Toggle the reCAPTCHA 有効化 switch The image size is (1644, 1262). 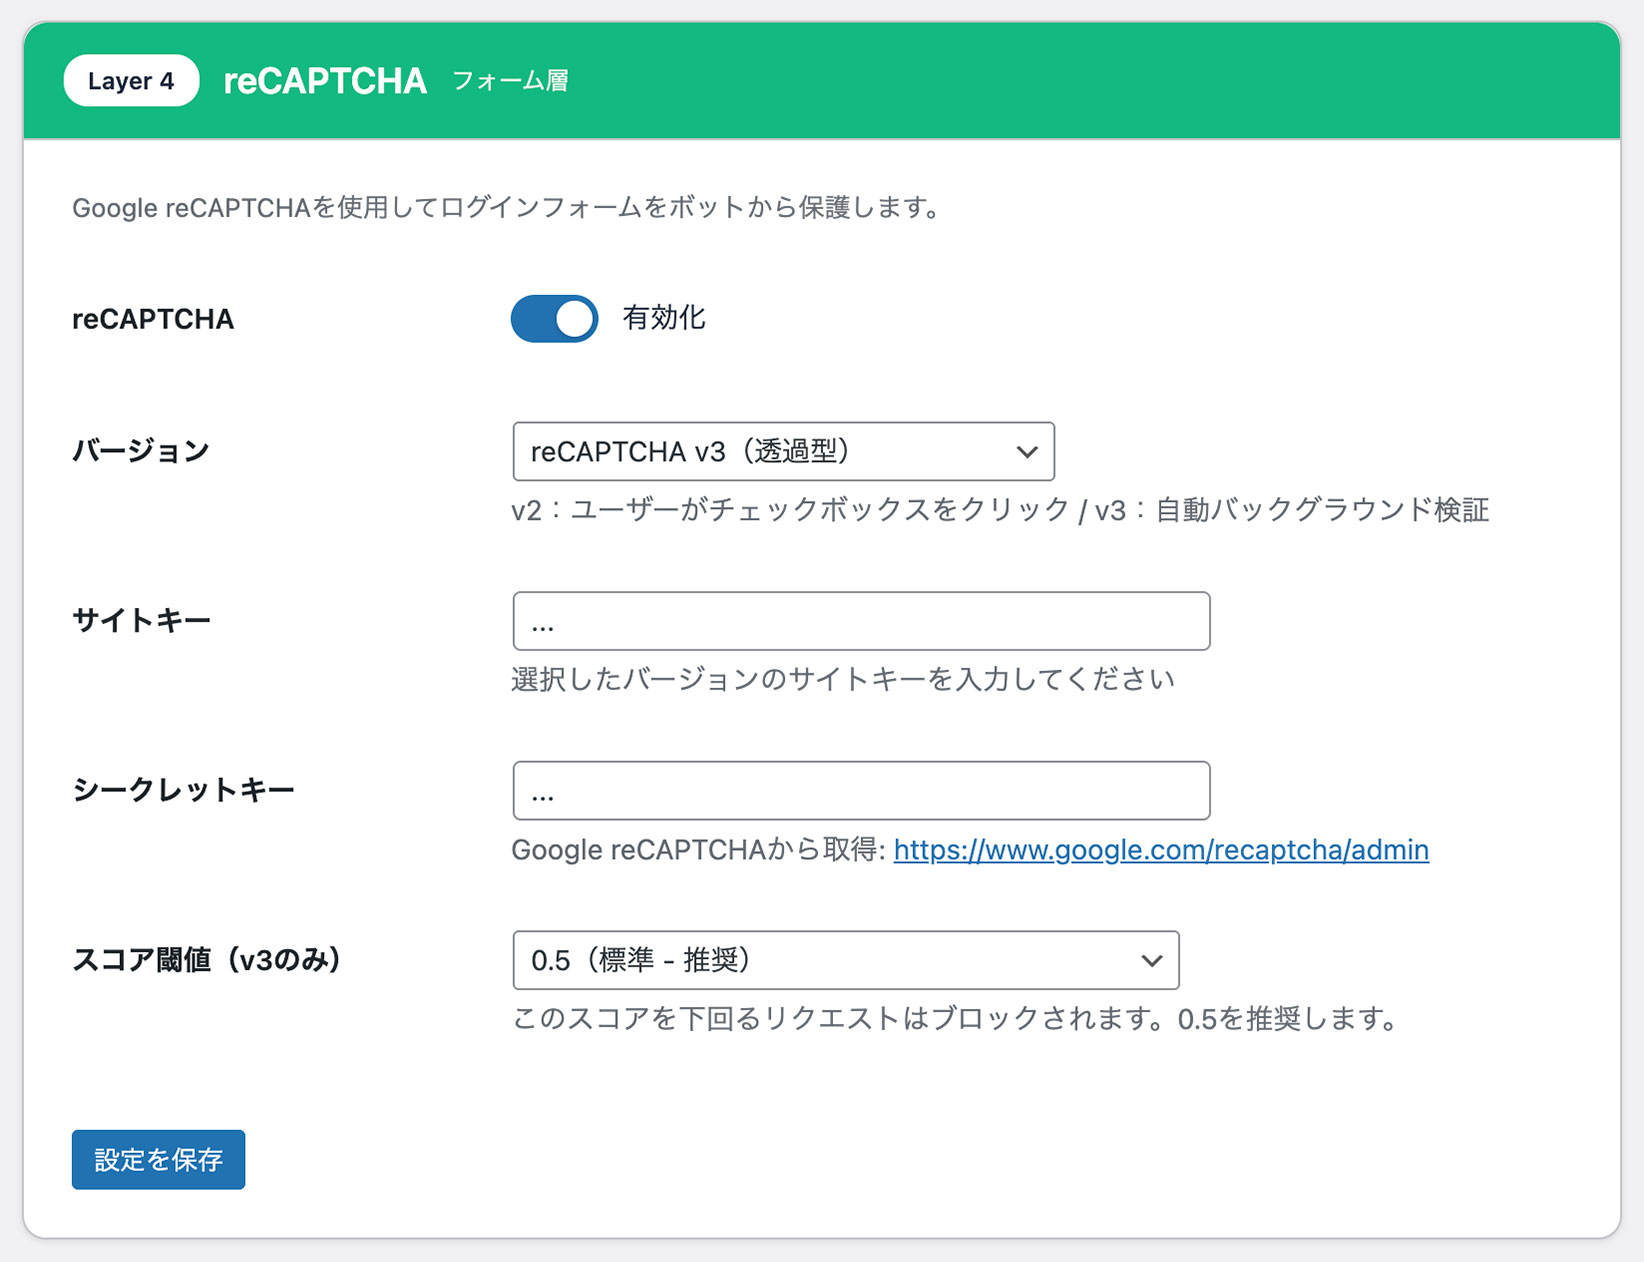(x=554, y=319)
